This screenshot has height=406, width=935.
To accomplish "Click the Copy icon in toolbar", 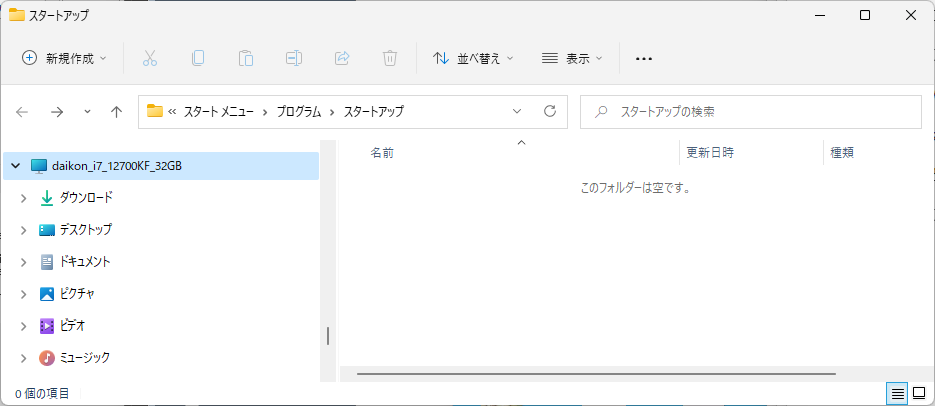I will (198, 58).
